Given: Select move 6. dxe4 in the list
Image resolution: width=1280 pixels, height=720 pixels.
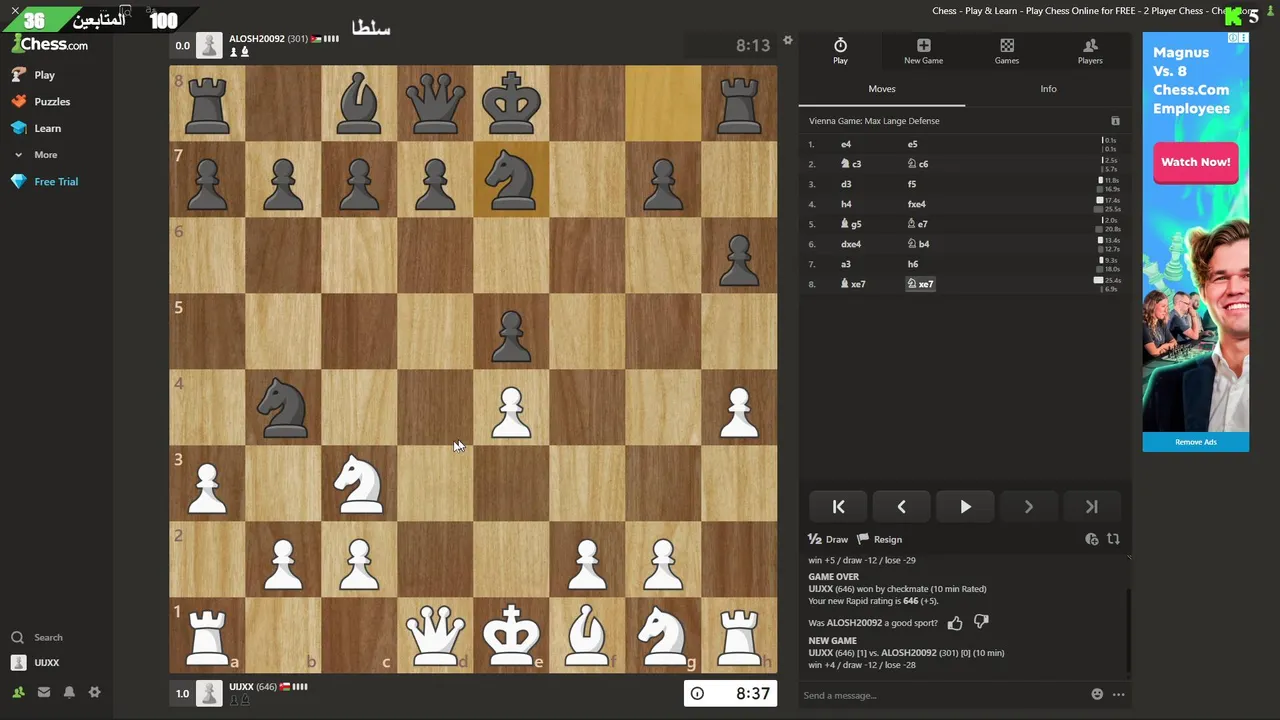Looking at the screenshot, I should [x=851, y=244].
